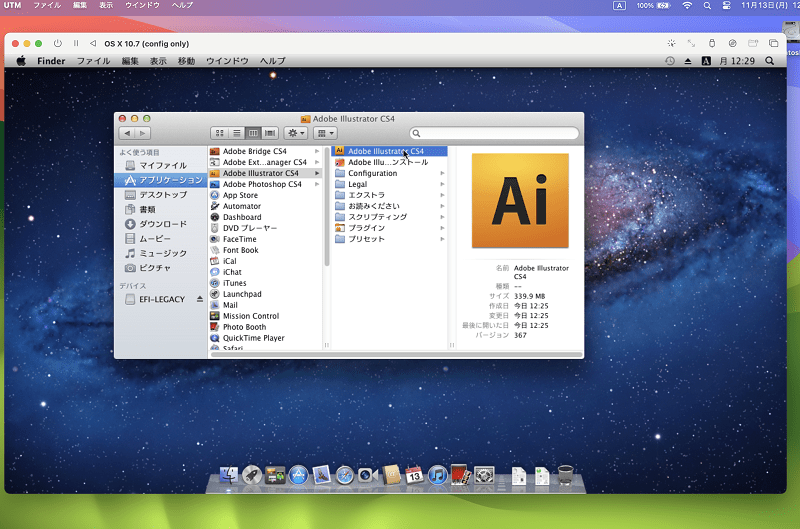
Task: Switch Finder to list view
Action: [237, 133]
